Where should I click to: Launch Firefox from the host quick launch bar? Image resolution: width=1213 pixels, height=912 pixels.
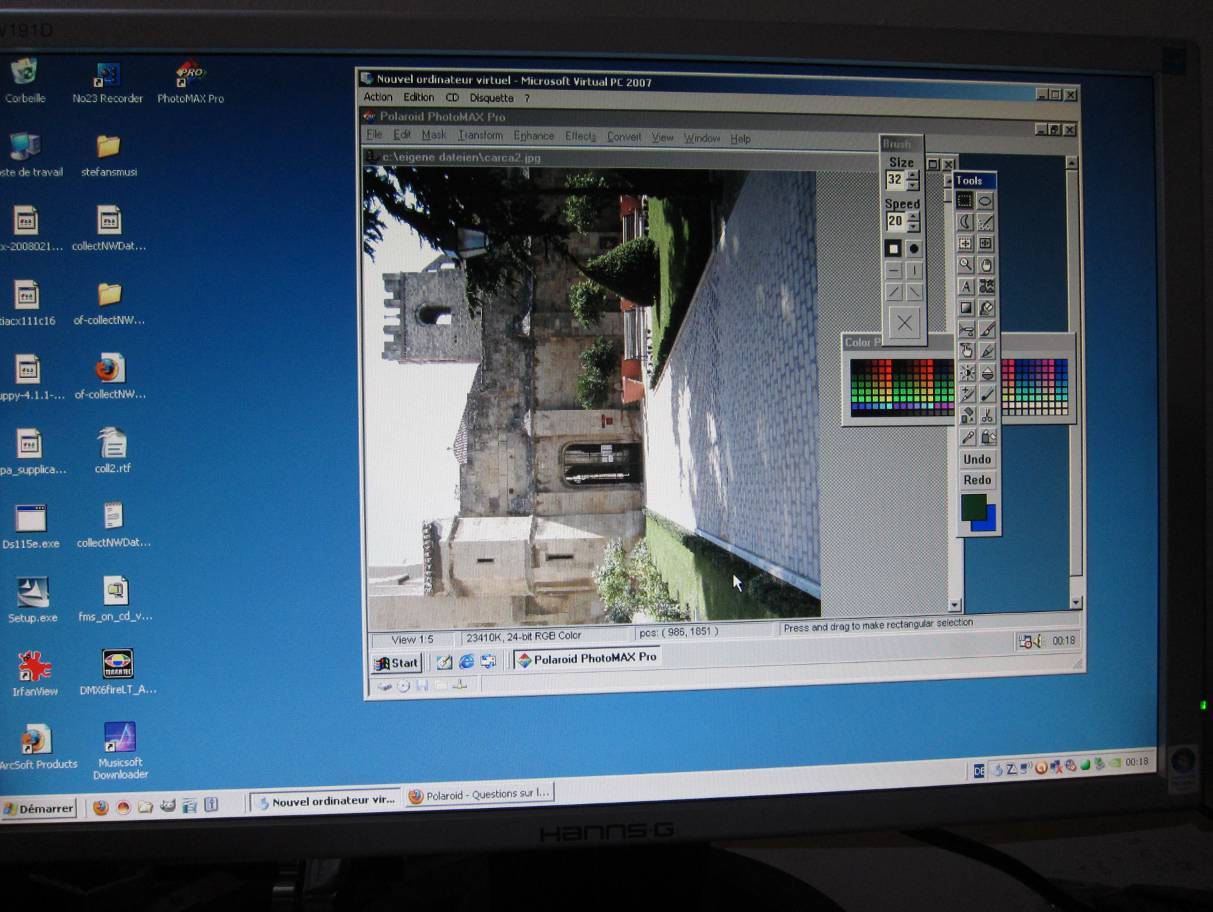(100, 807)
